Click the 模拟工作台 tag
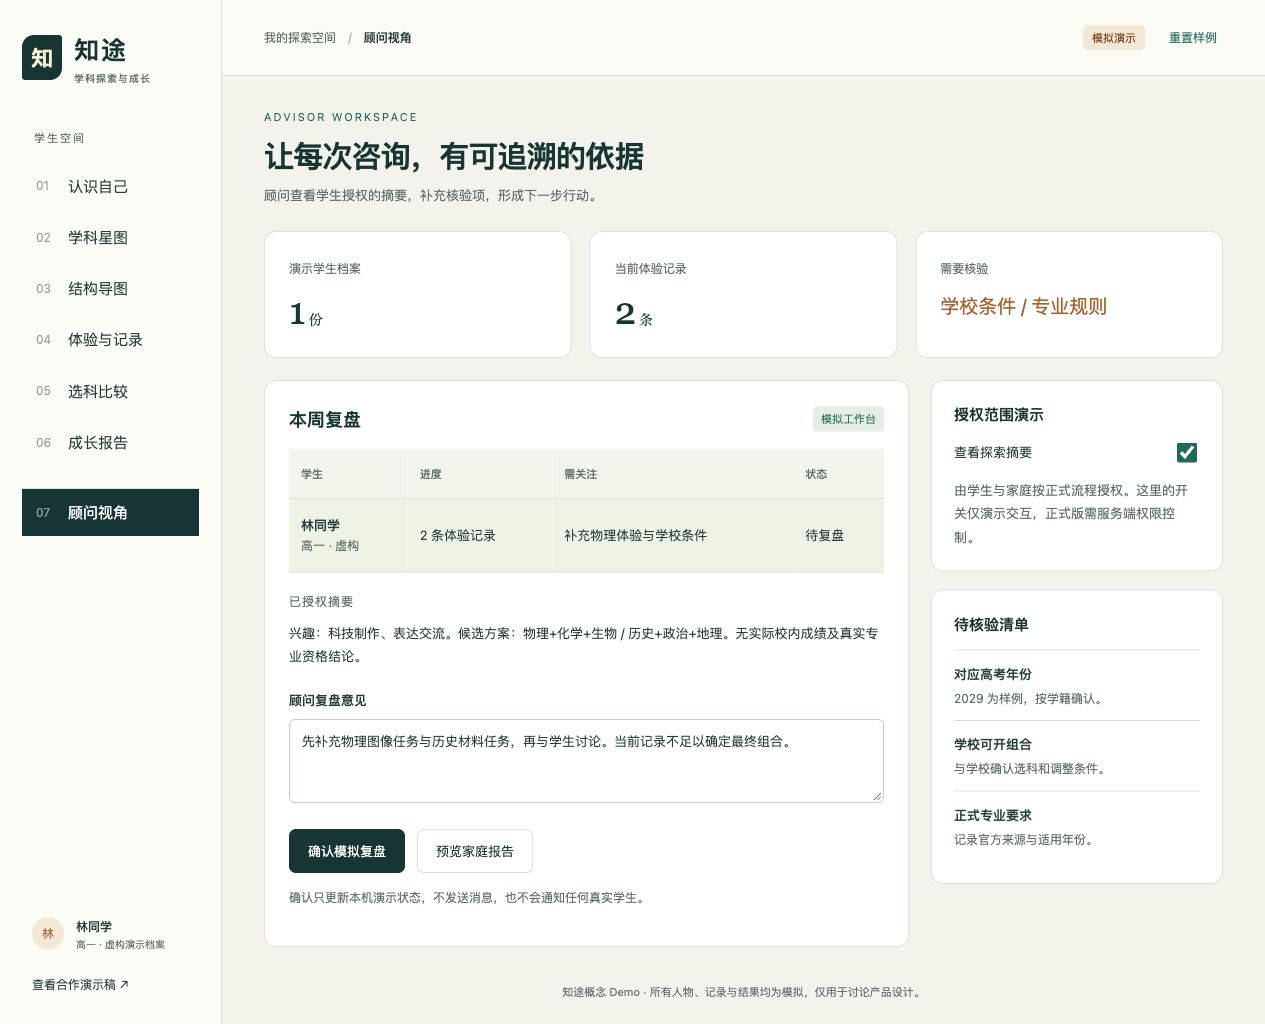Image resolution: width=1265 pixels, height=1024 pixels. coord(848,419)
